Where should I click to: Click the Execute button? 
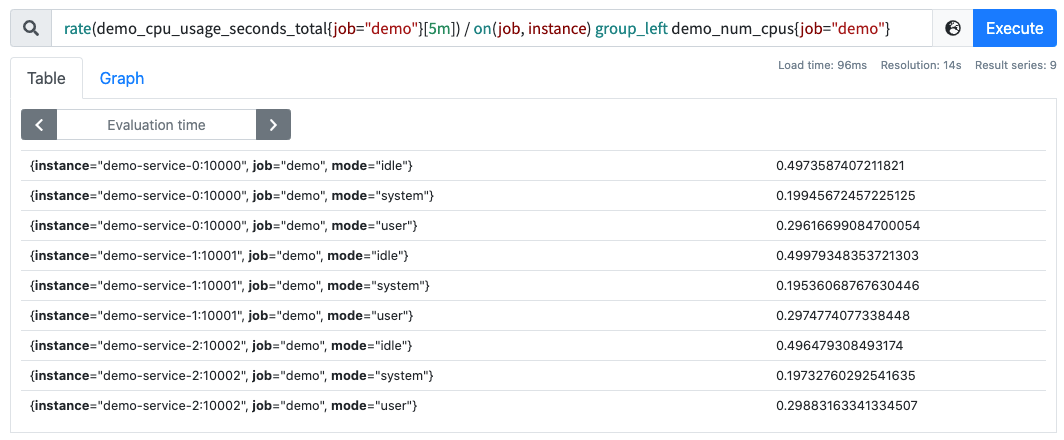click(x=1014, y=29)
